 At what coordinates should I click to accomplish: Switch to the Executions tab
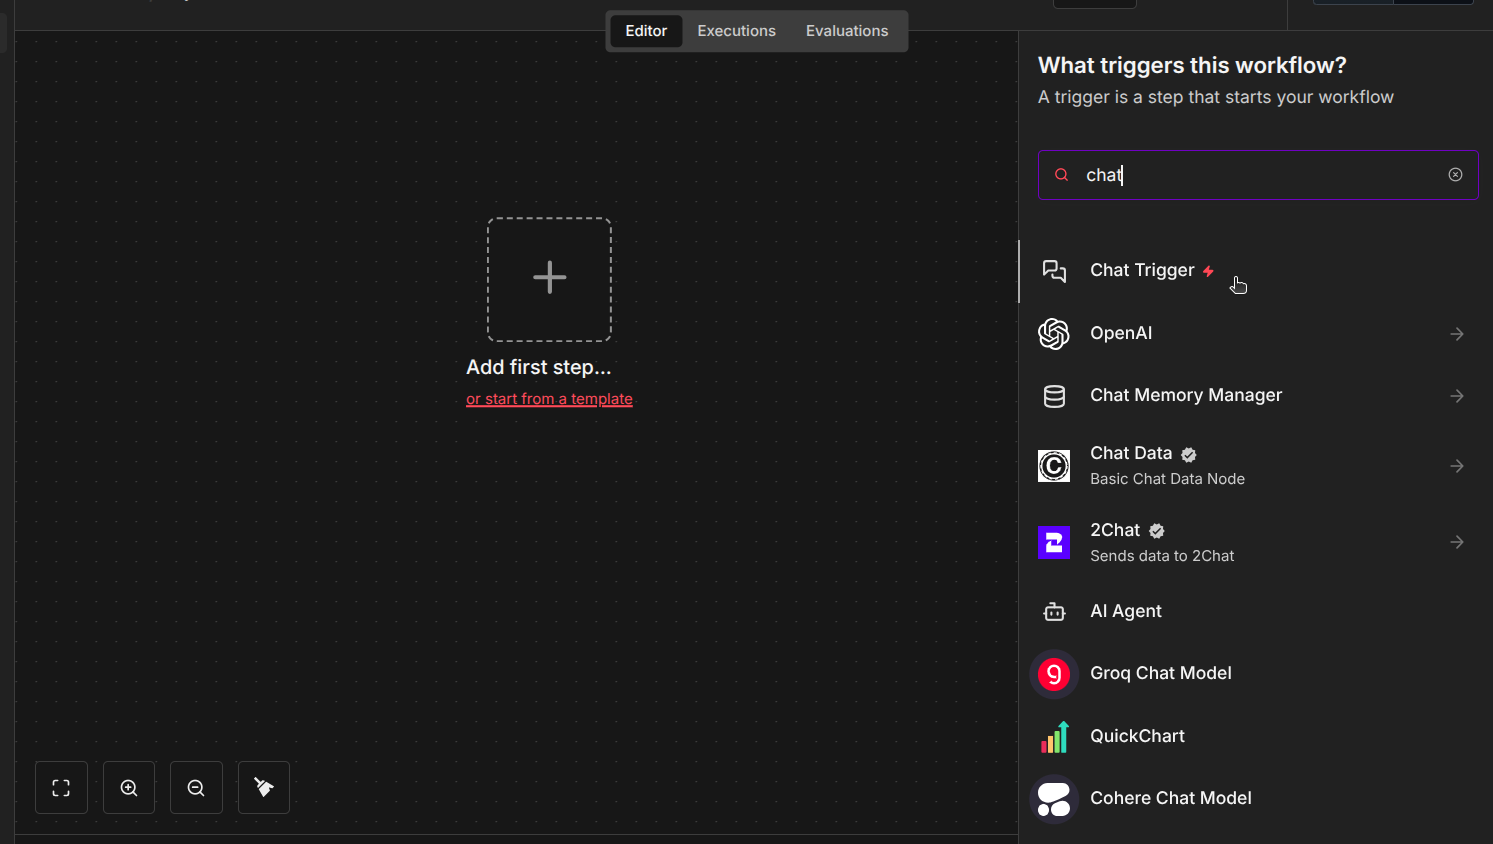(736, 30)
